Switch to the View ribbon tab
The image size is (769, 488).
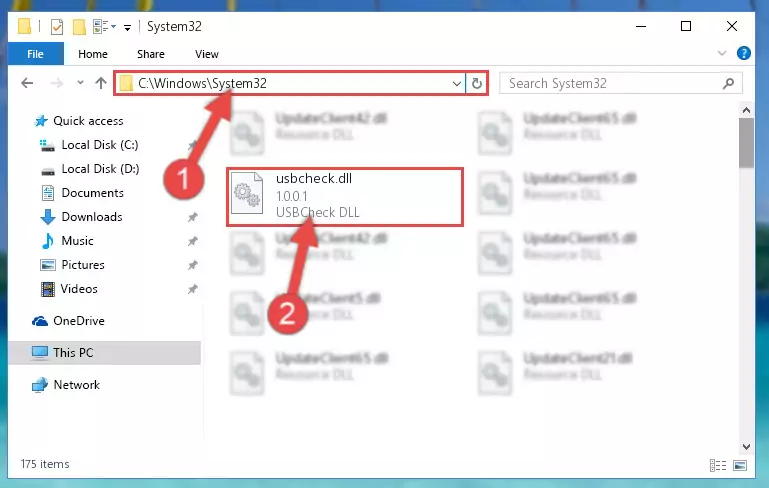206,54
